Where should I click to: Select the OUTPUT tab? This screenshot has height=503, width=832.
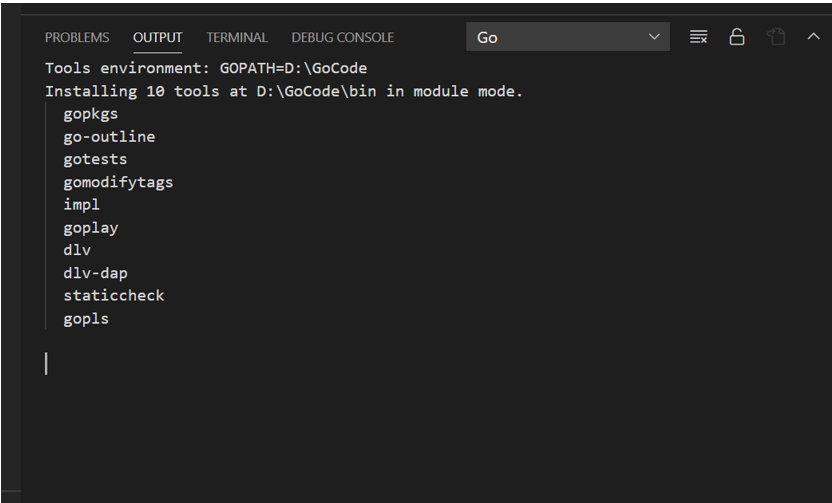click(158, 38)
